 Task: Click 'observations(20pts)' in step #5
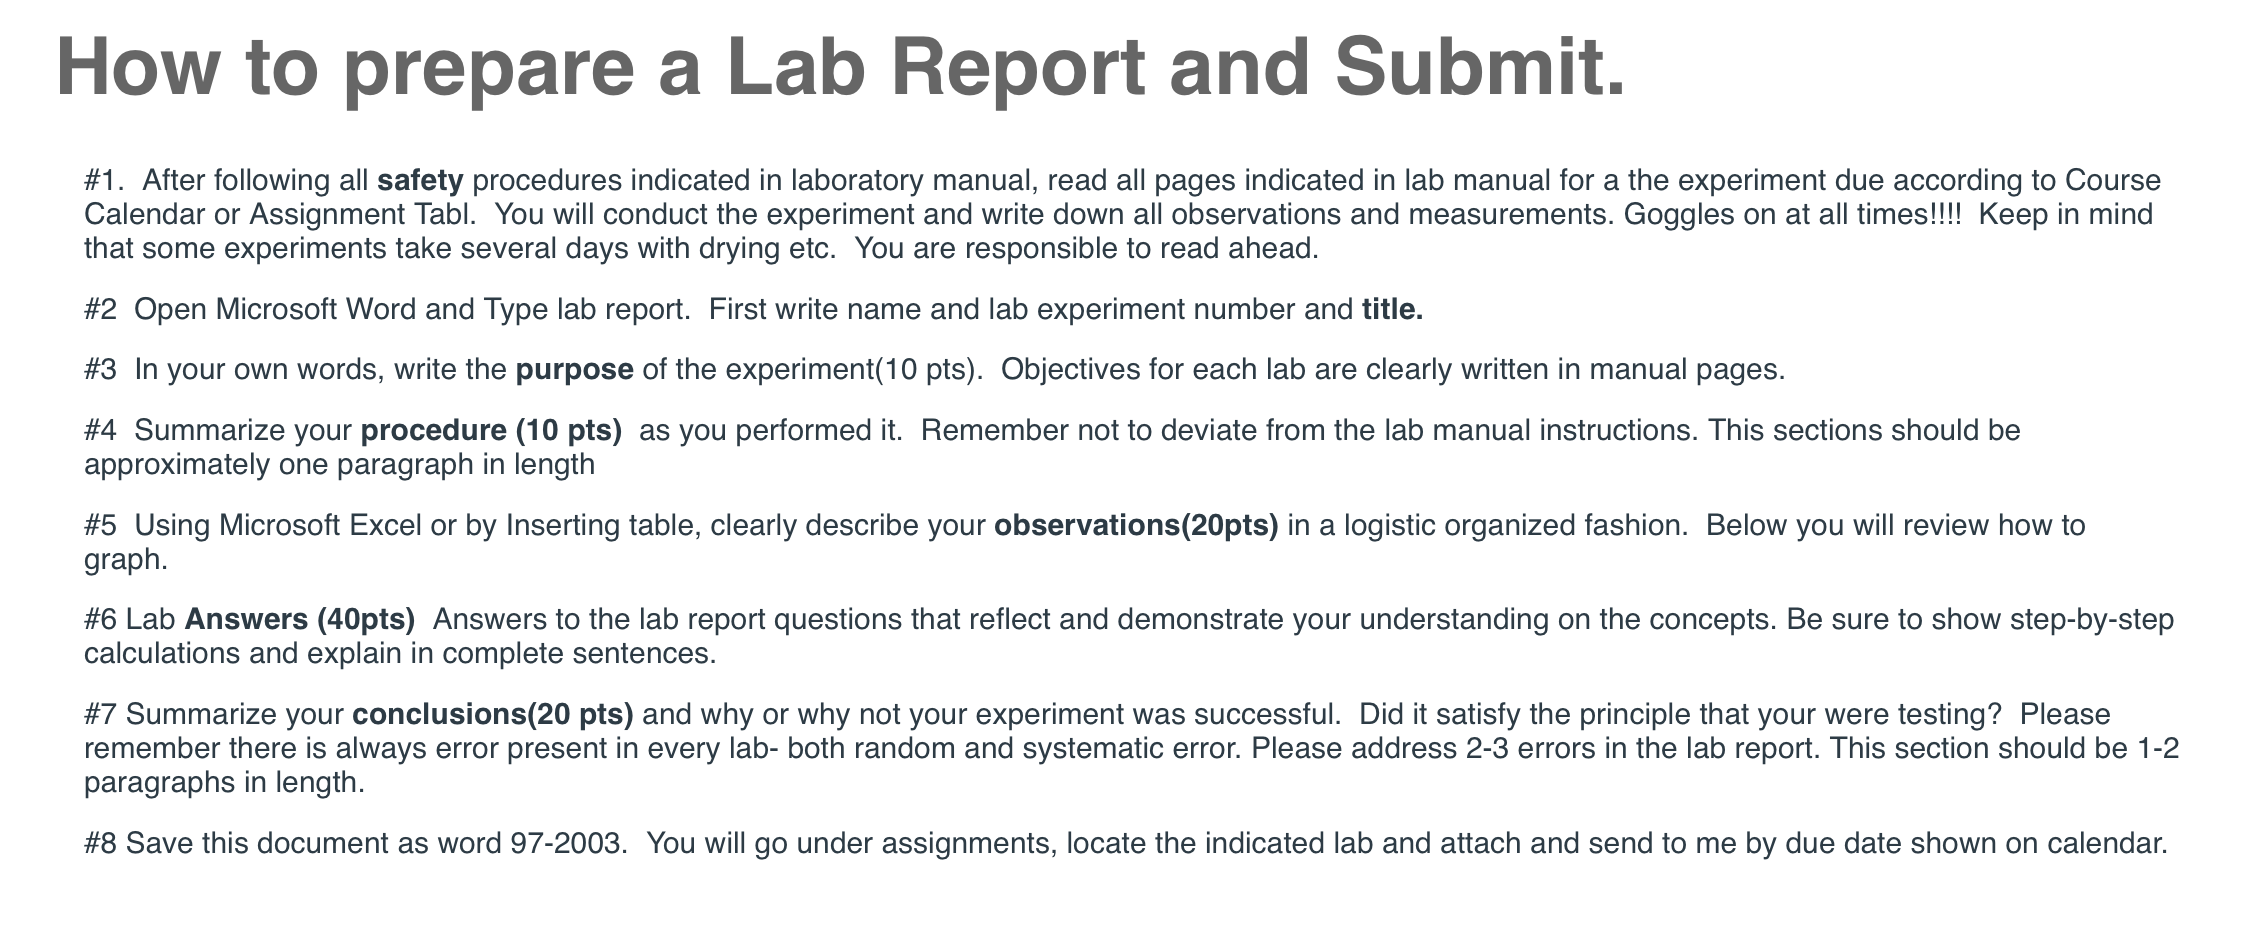(1136, 526)
